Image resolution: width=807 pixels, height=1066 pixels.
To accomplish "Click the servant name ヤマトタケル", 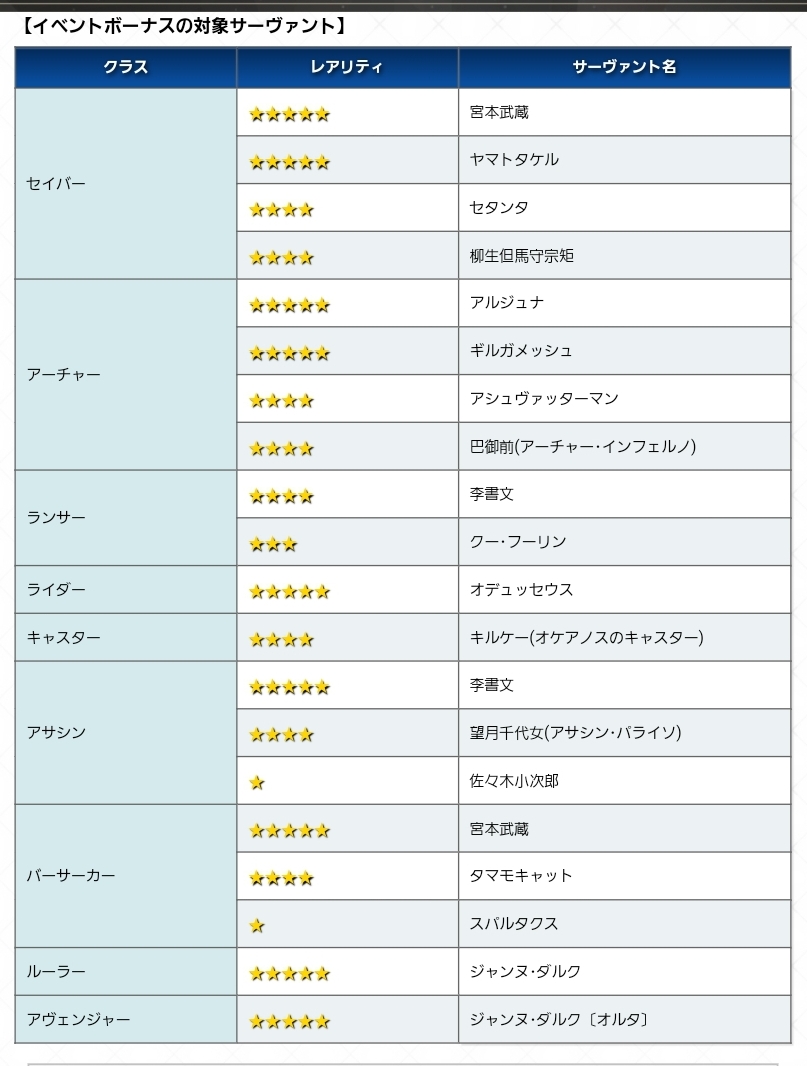I will click(x=514, y=160).
